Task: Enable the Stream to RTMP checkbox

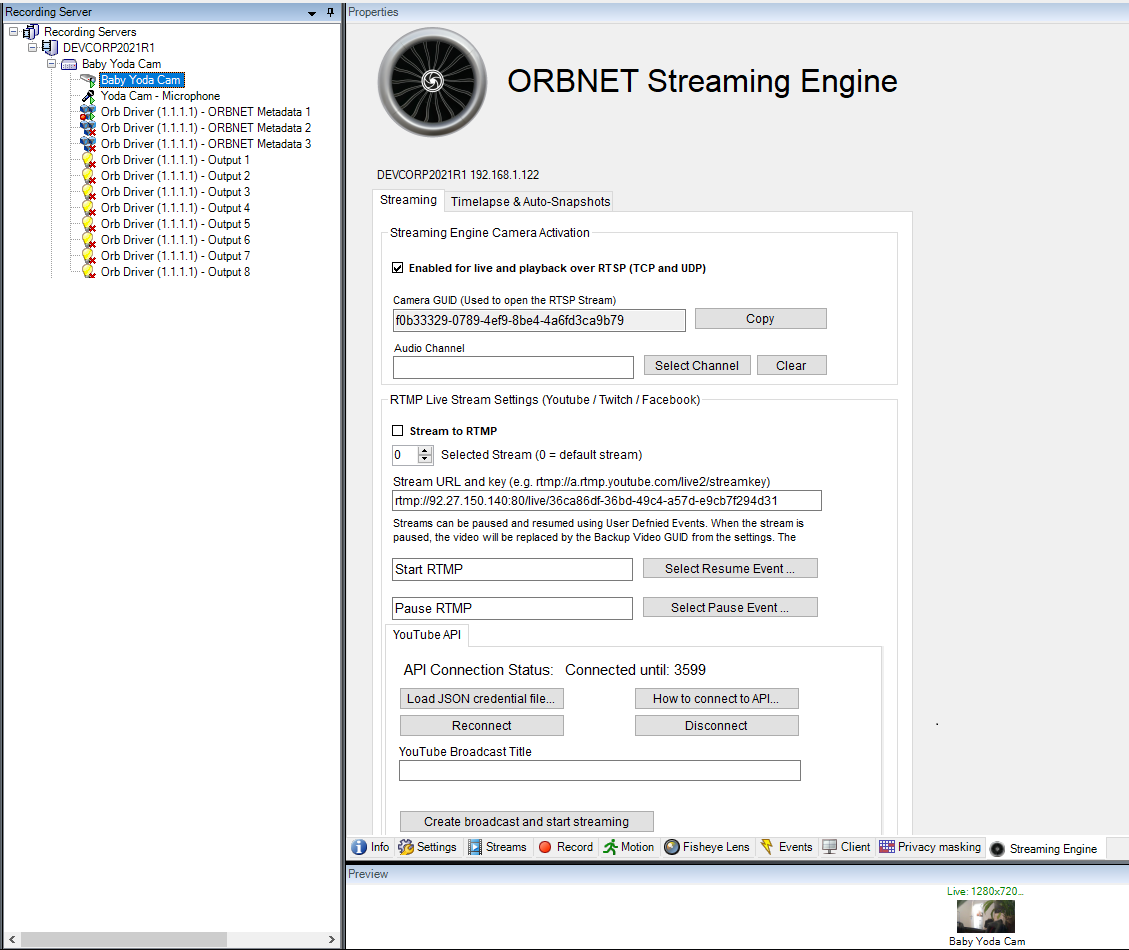Action: click(397, 431)
